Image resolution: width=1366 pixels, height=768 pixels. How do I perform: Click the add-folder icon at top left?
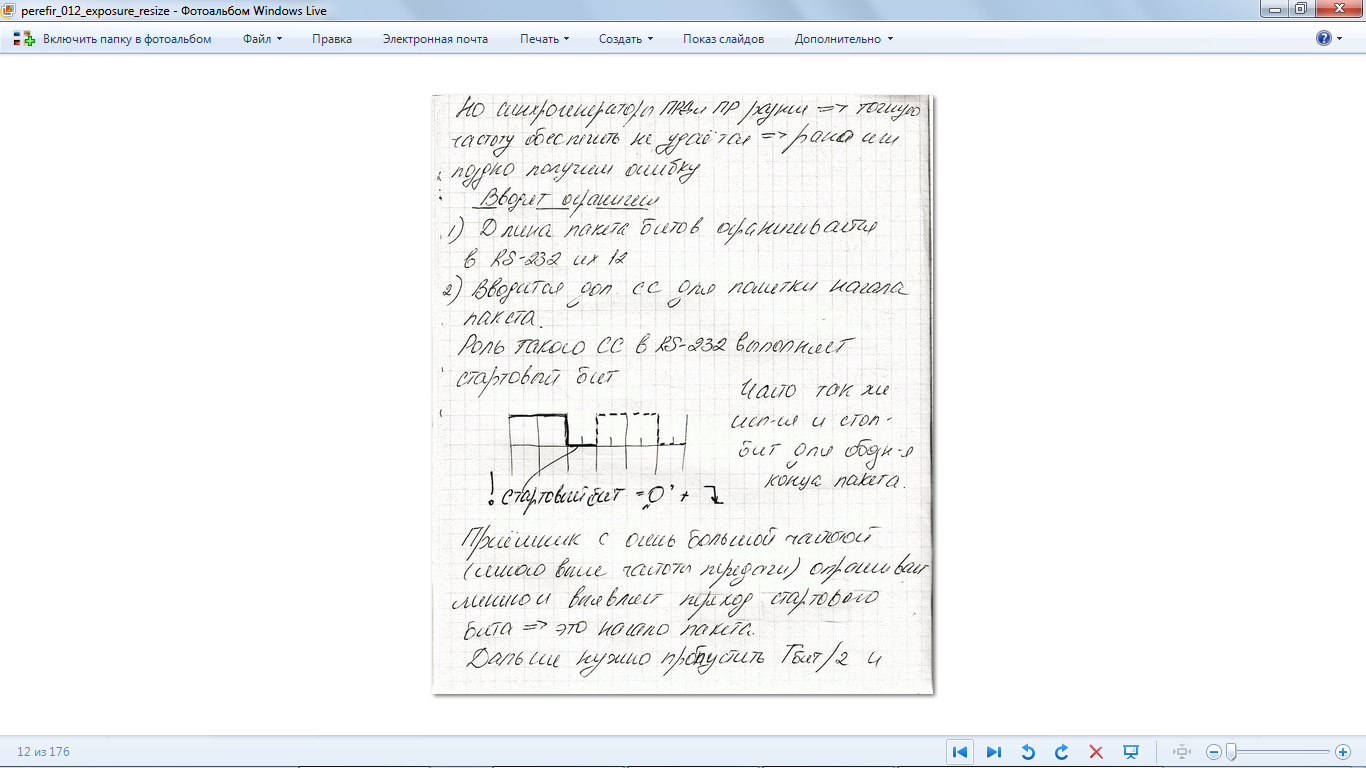[23, 39]
